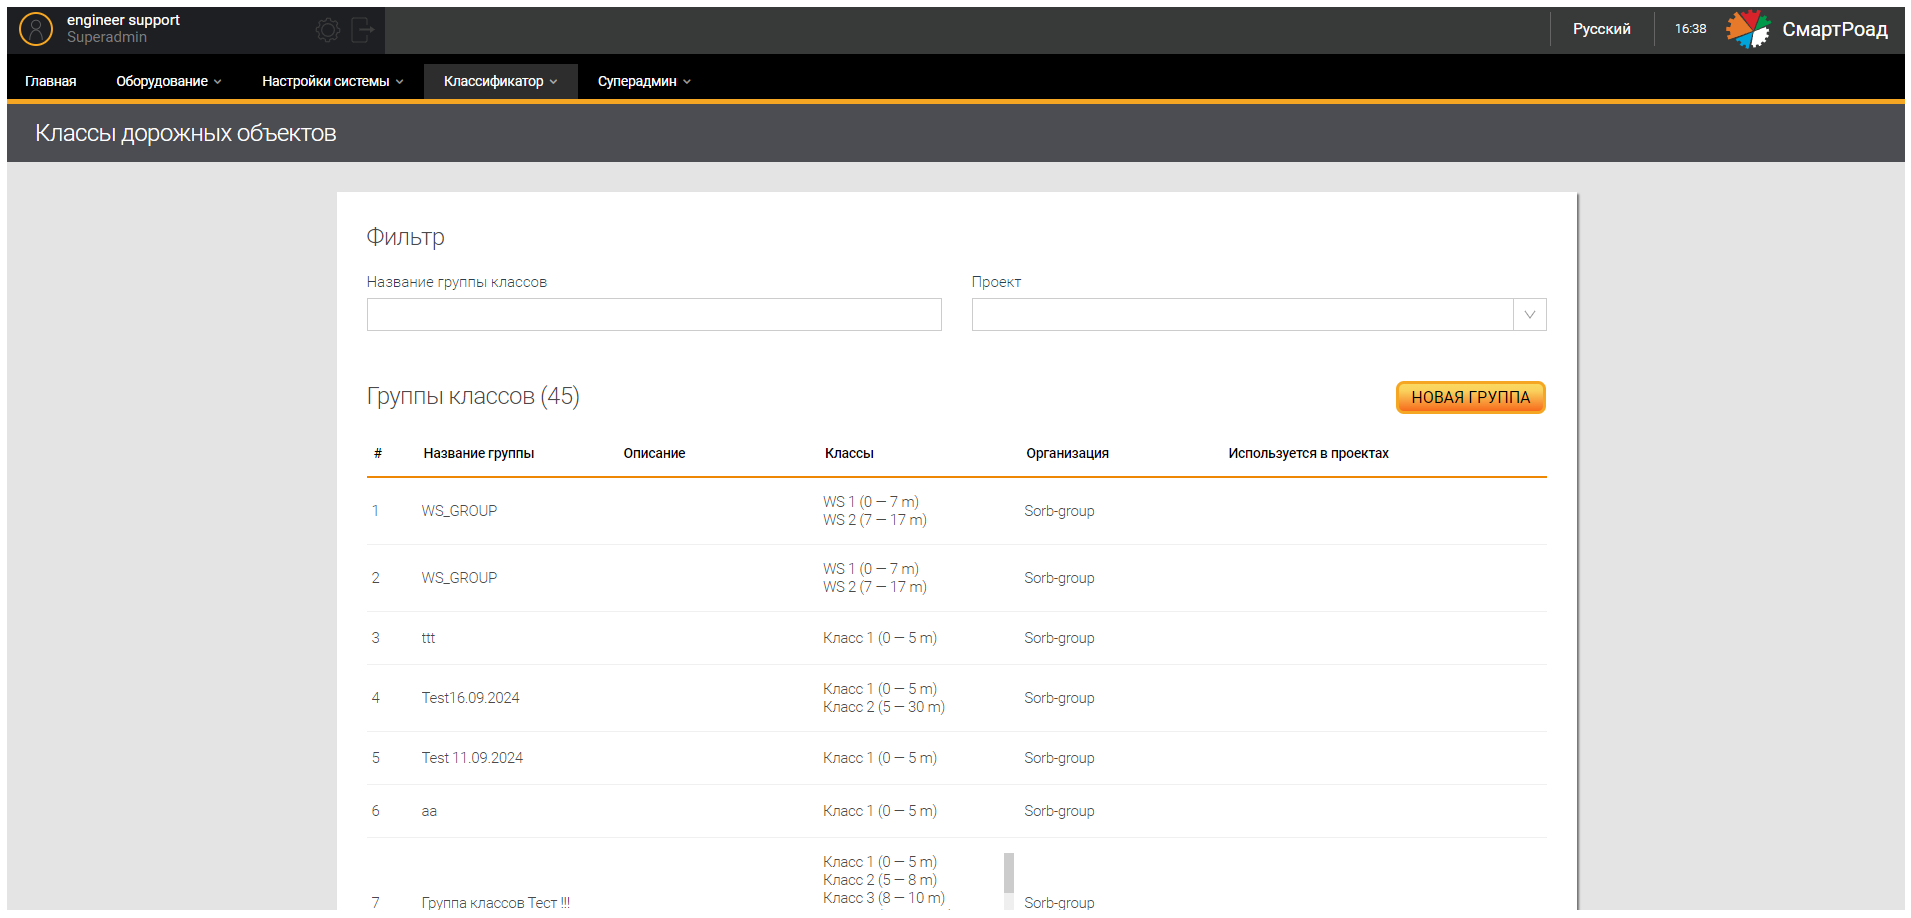Click the Классы column header
The height and width of the screenshot is (918, 1911).
[849, 453]
